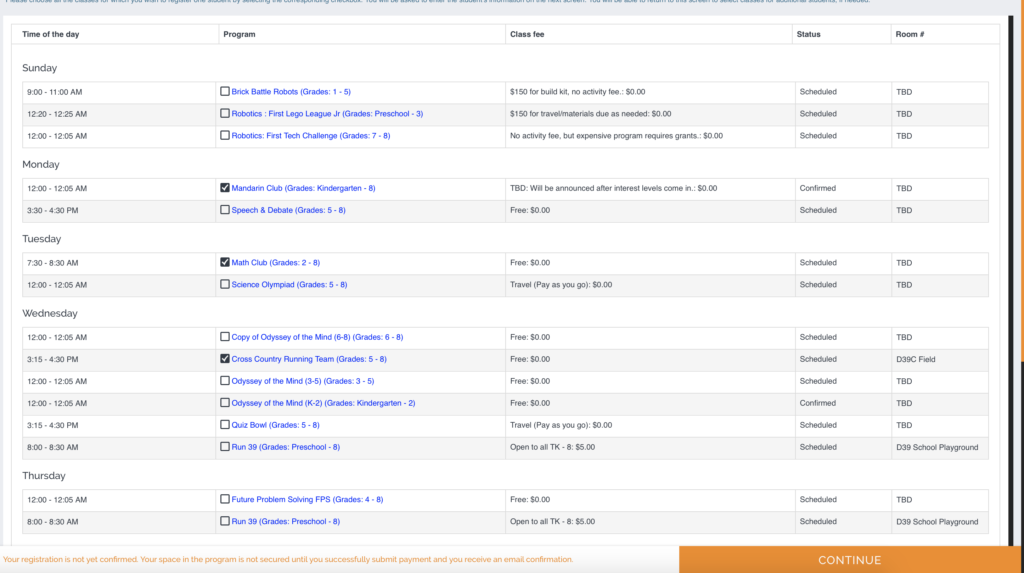Tick the Copy of Odyssey of the Mind (6-8) checkbox
The image size is (1024, 573).
pos(225,337)
